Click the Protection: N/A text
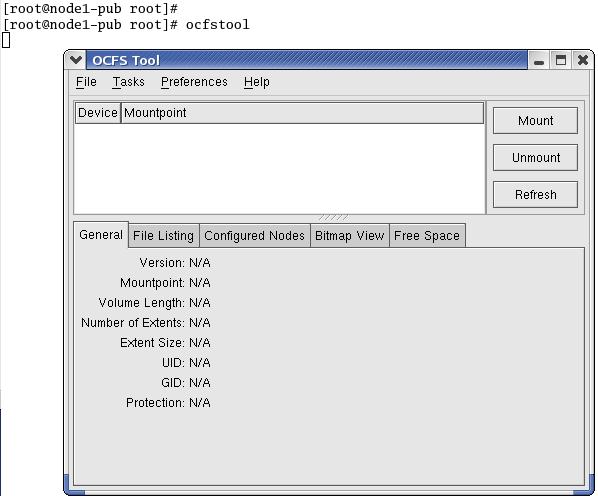The image size is (598, 496). (168, 403)
